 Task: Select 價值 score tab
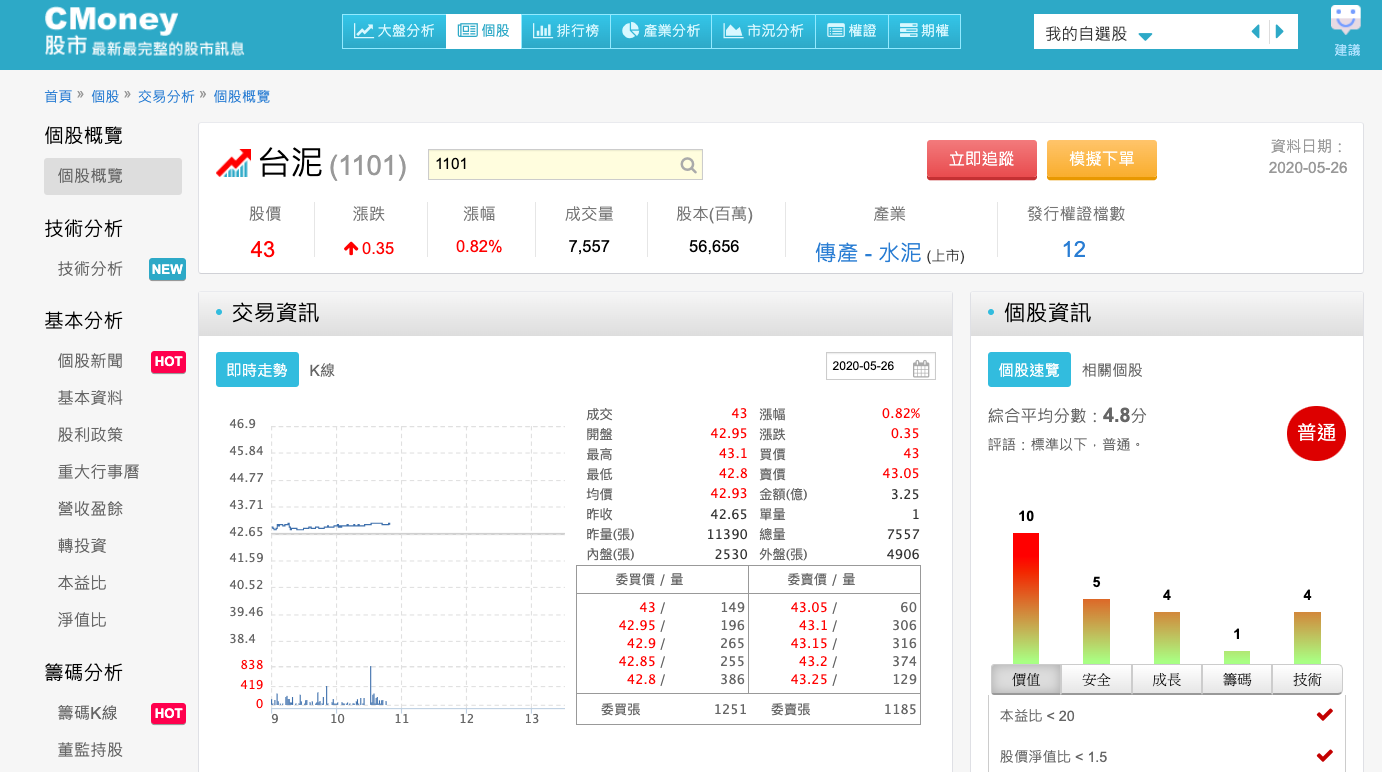[x=1026, y=680]
